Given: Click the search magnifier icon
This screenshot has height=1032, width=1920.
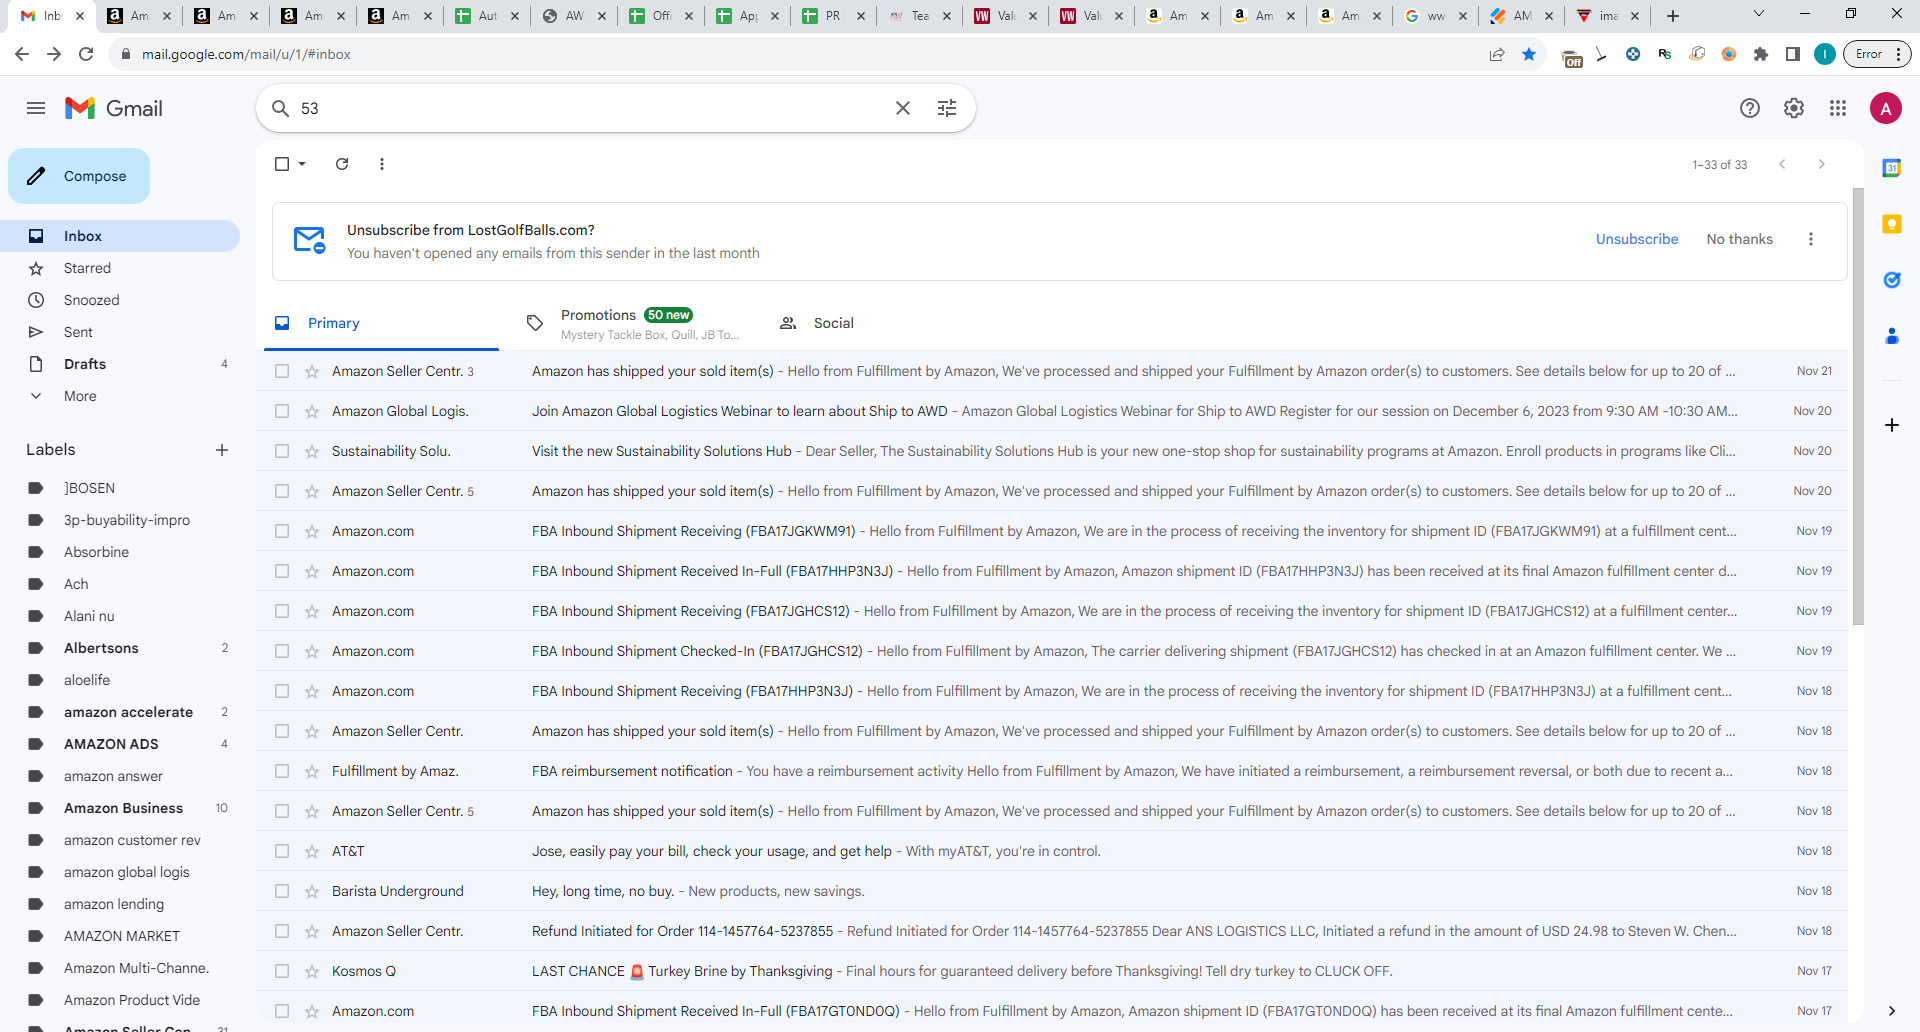Looking at the screenshot, I should (281, 108).
